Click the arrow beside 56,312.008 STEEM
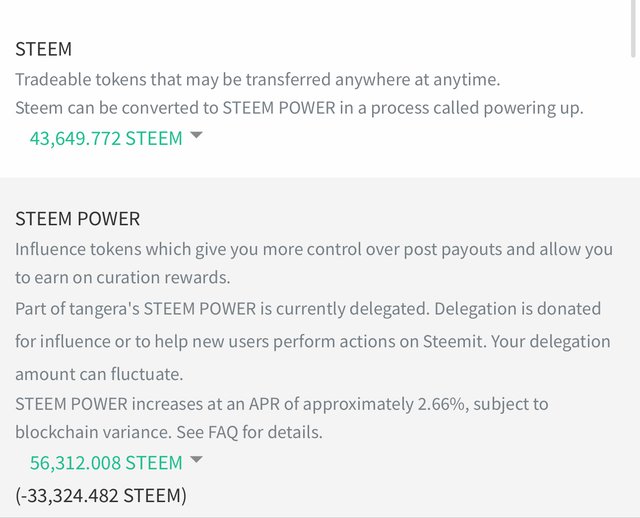 (x=196, y=459)
